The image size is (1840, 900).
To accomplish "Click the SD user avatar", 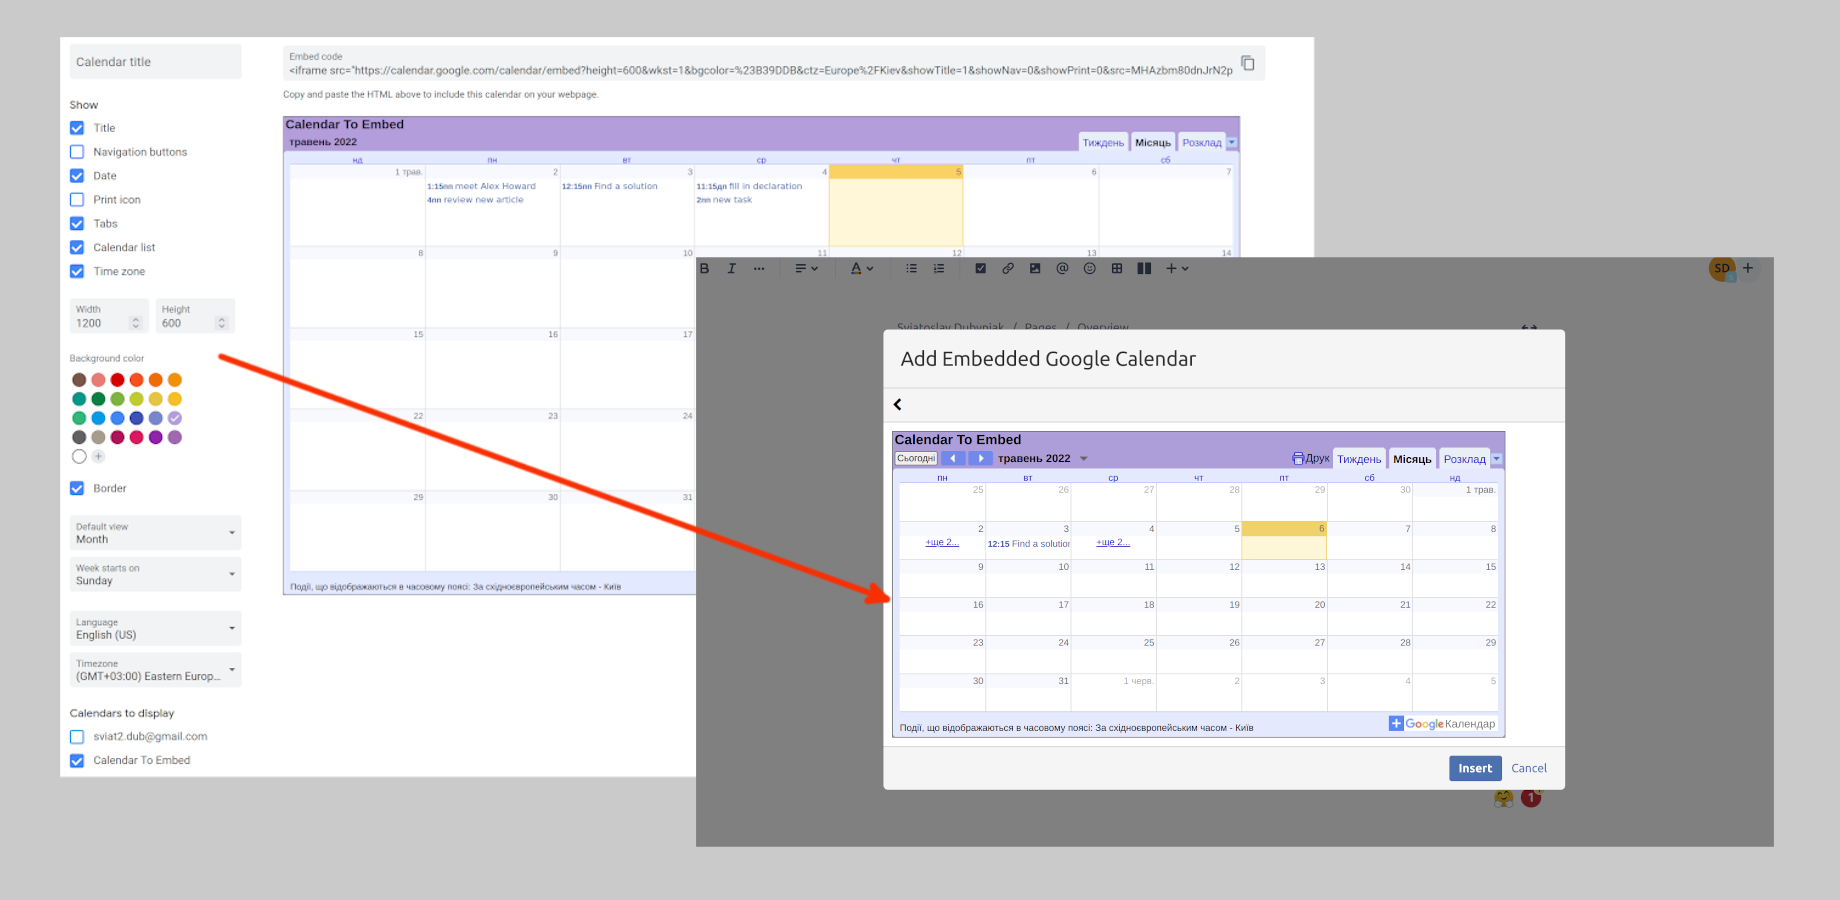I will point(1721,269).
